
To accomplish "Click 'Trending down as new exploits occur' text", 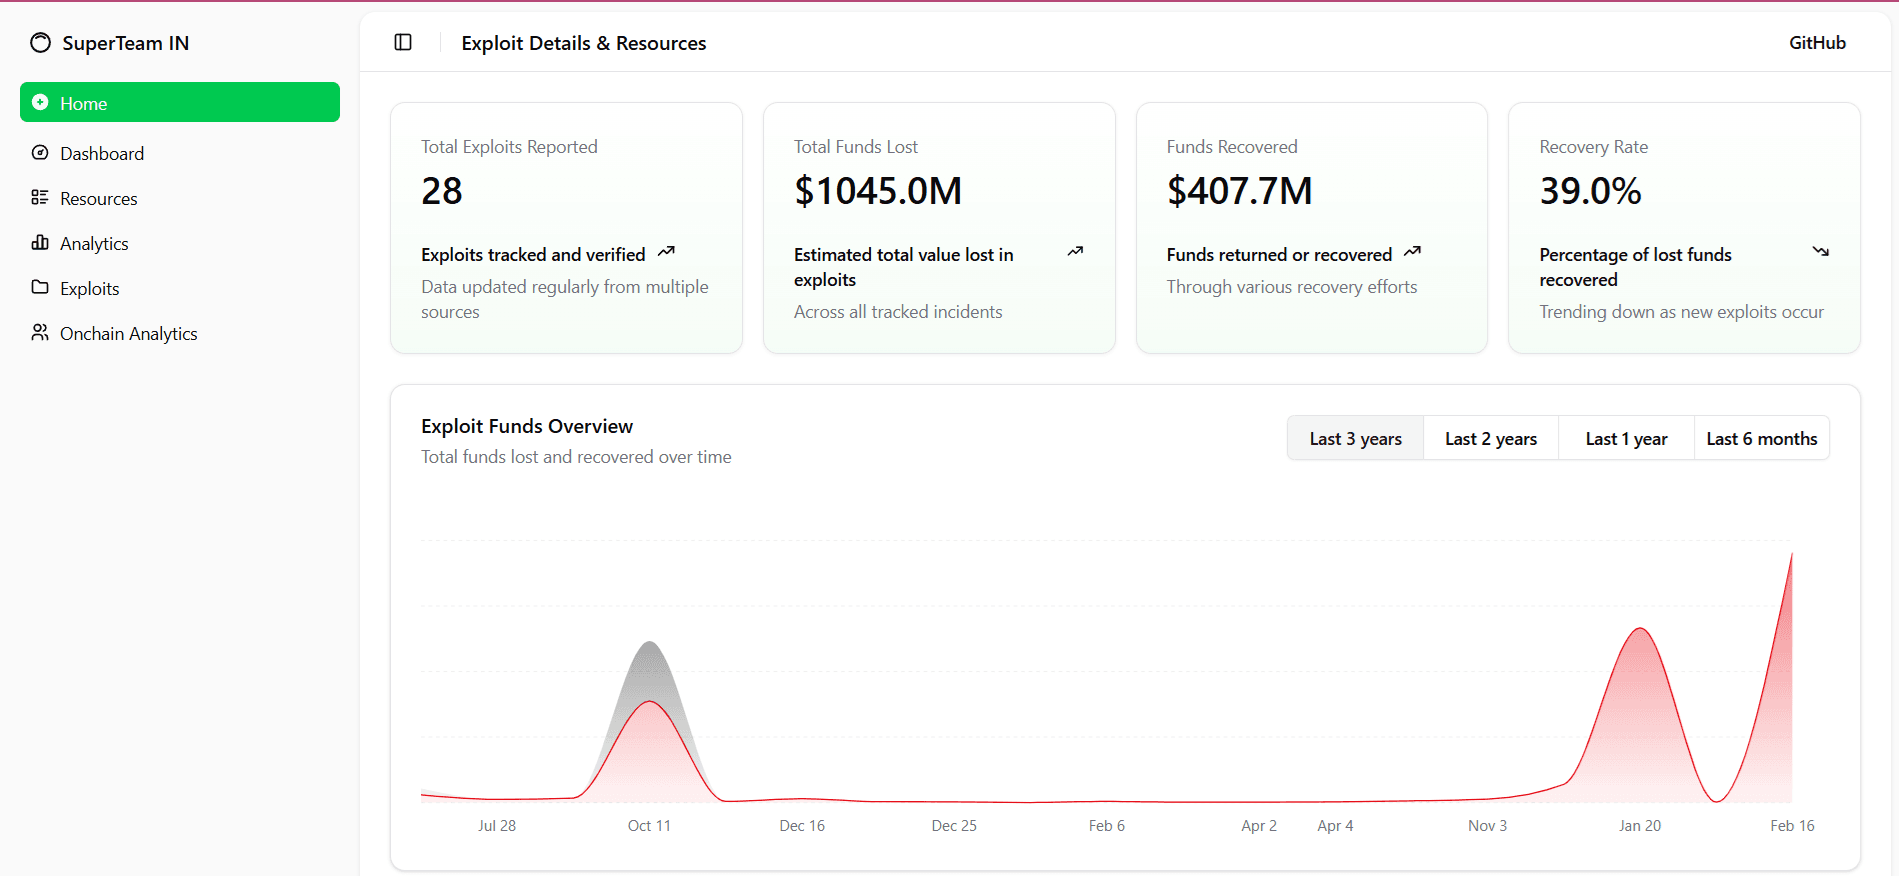I will pos(1682,312).
